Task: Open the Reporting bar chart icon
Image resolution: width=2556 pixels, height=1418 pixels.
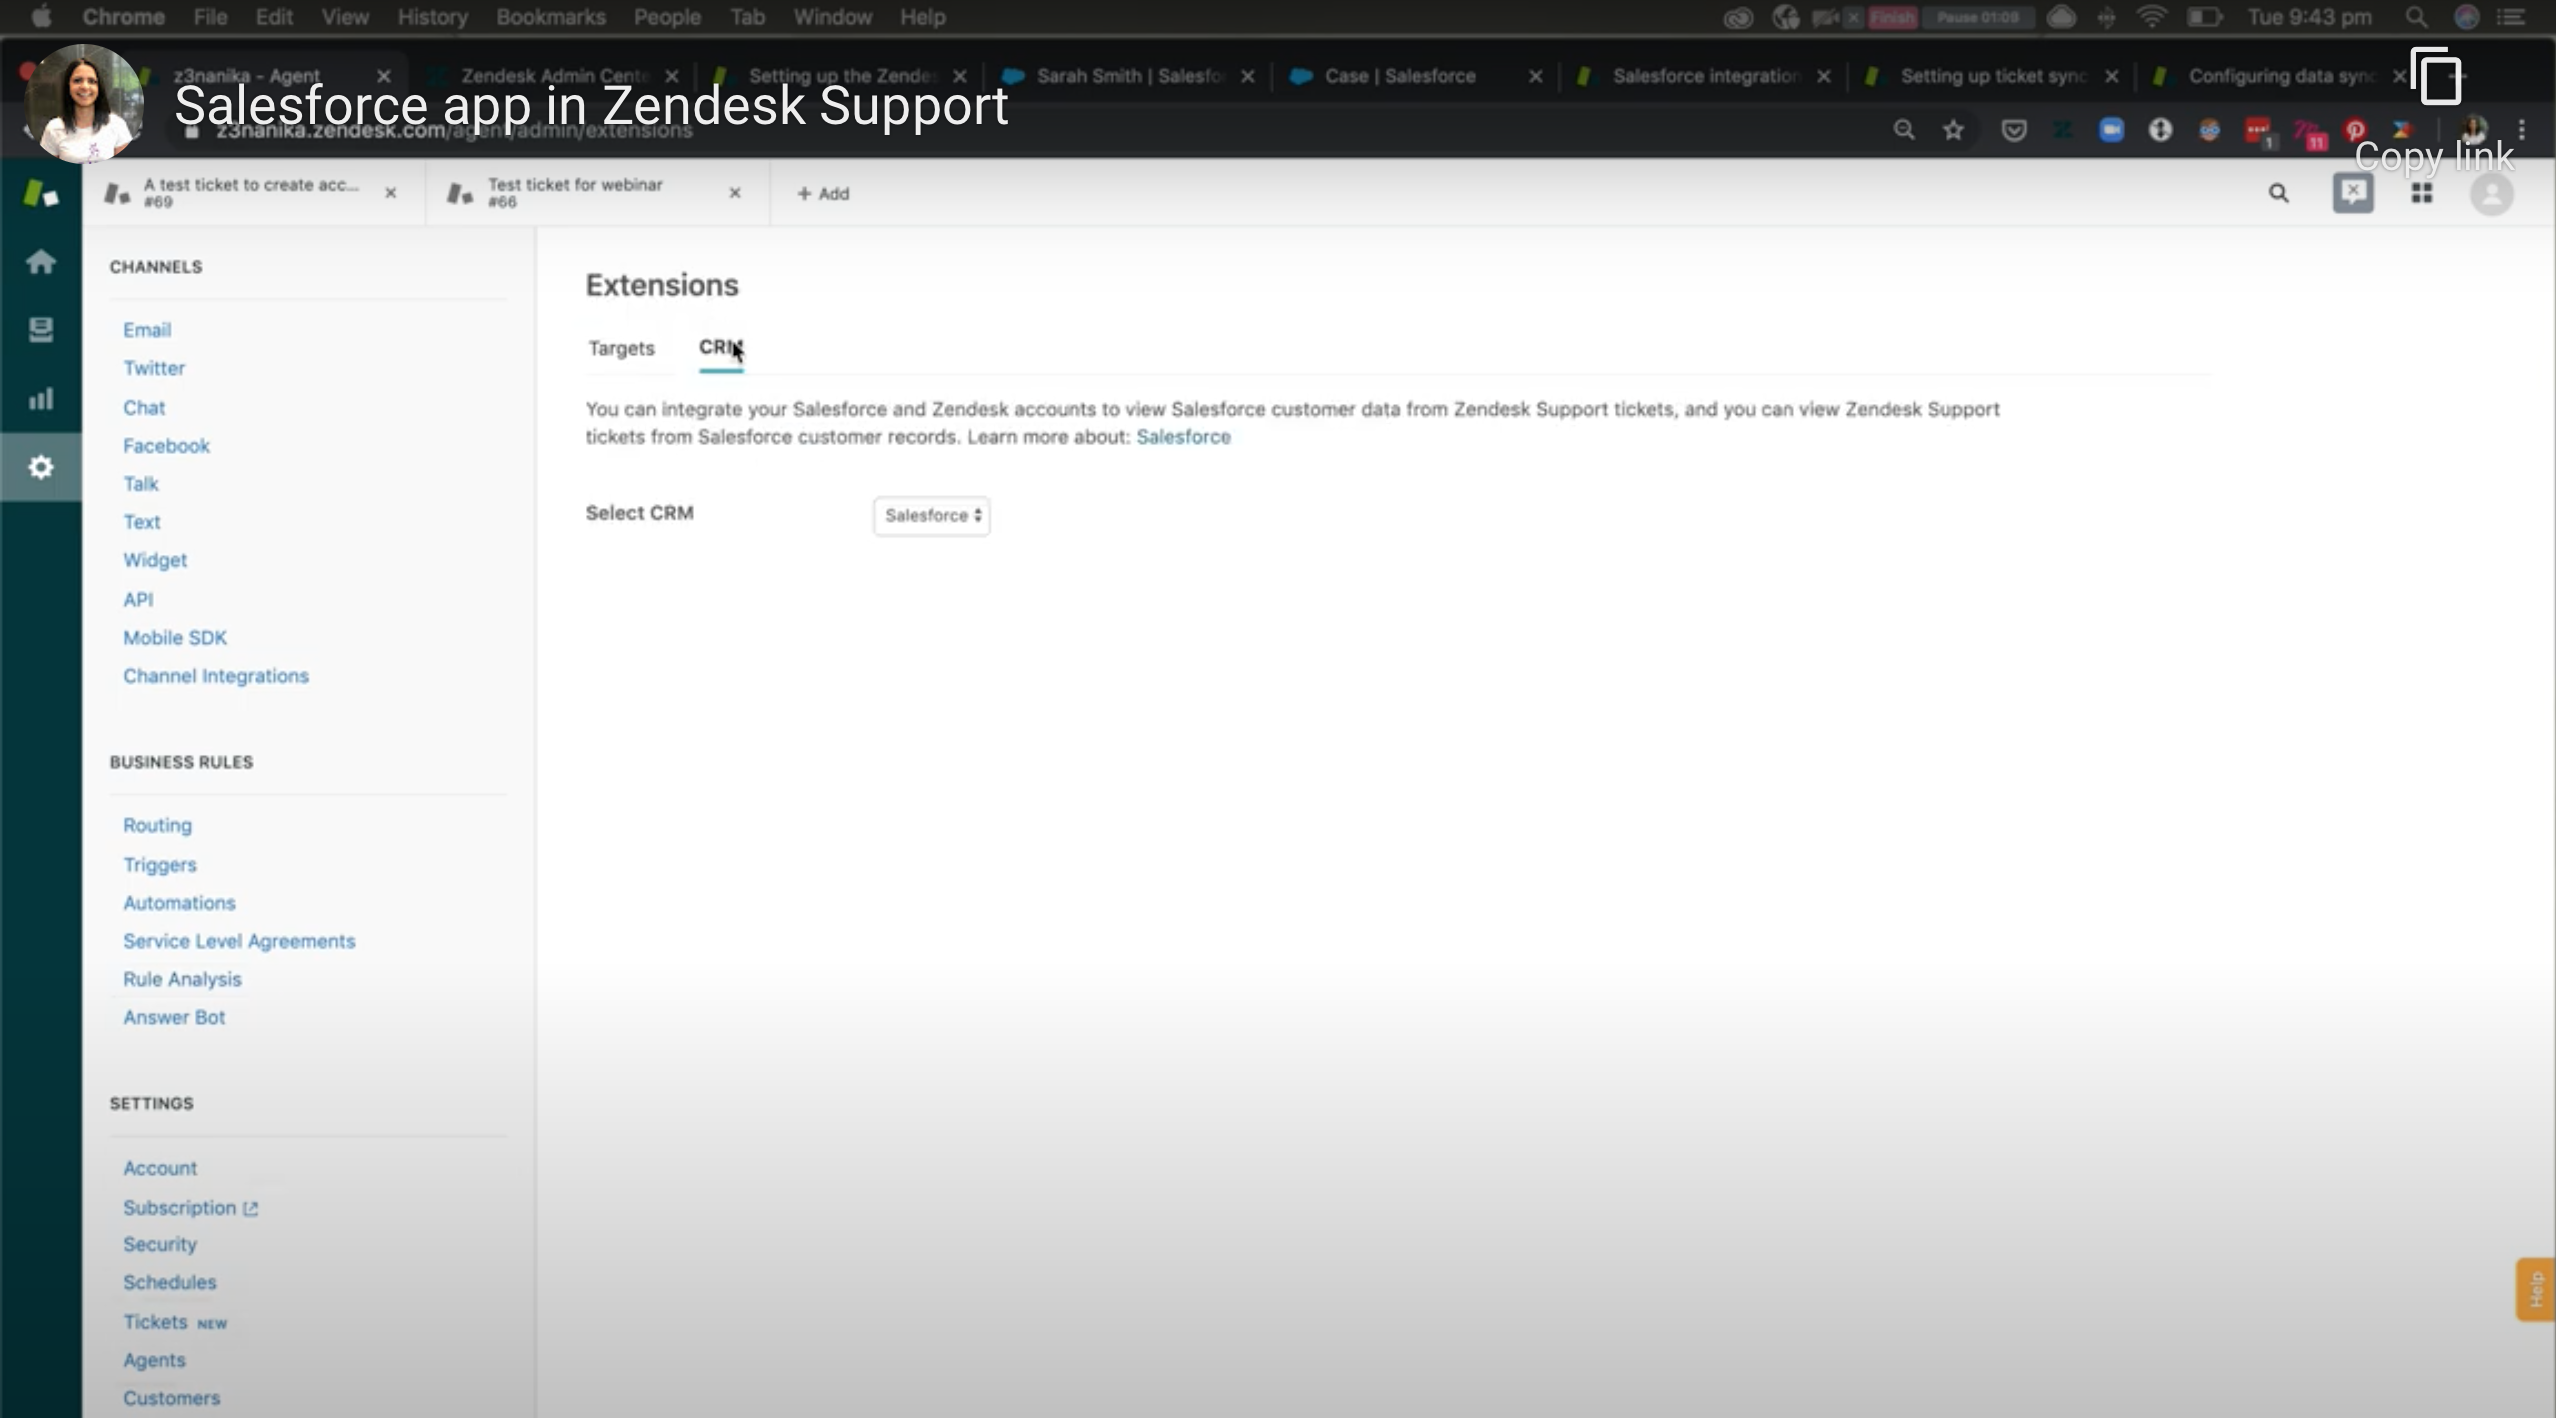Action: pos(41,399)
